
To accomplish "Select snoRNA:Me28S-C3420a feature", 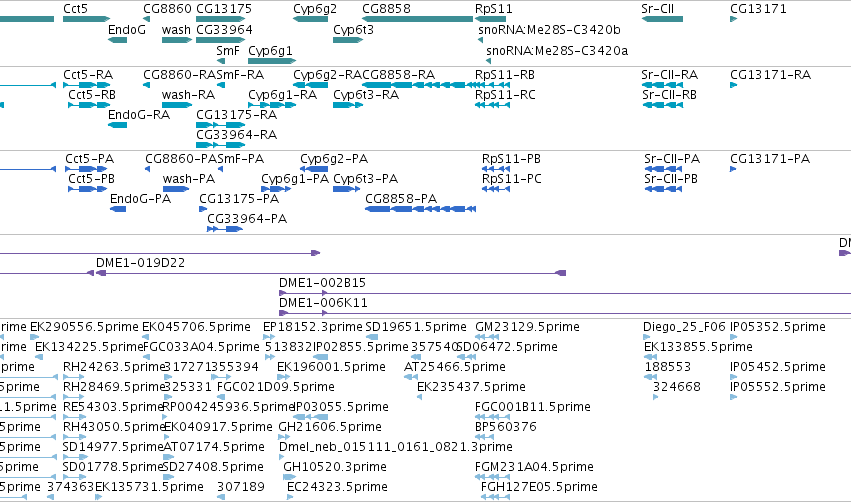I will click(488, 61).
